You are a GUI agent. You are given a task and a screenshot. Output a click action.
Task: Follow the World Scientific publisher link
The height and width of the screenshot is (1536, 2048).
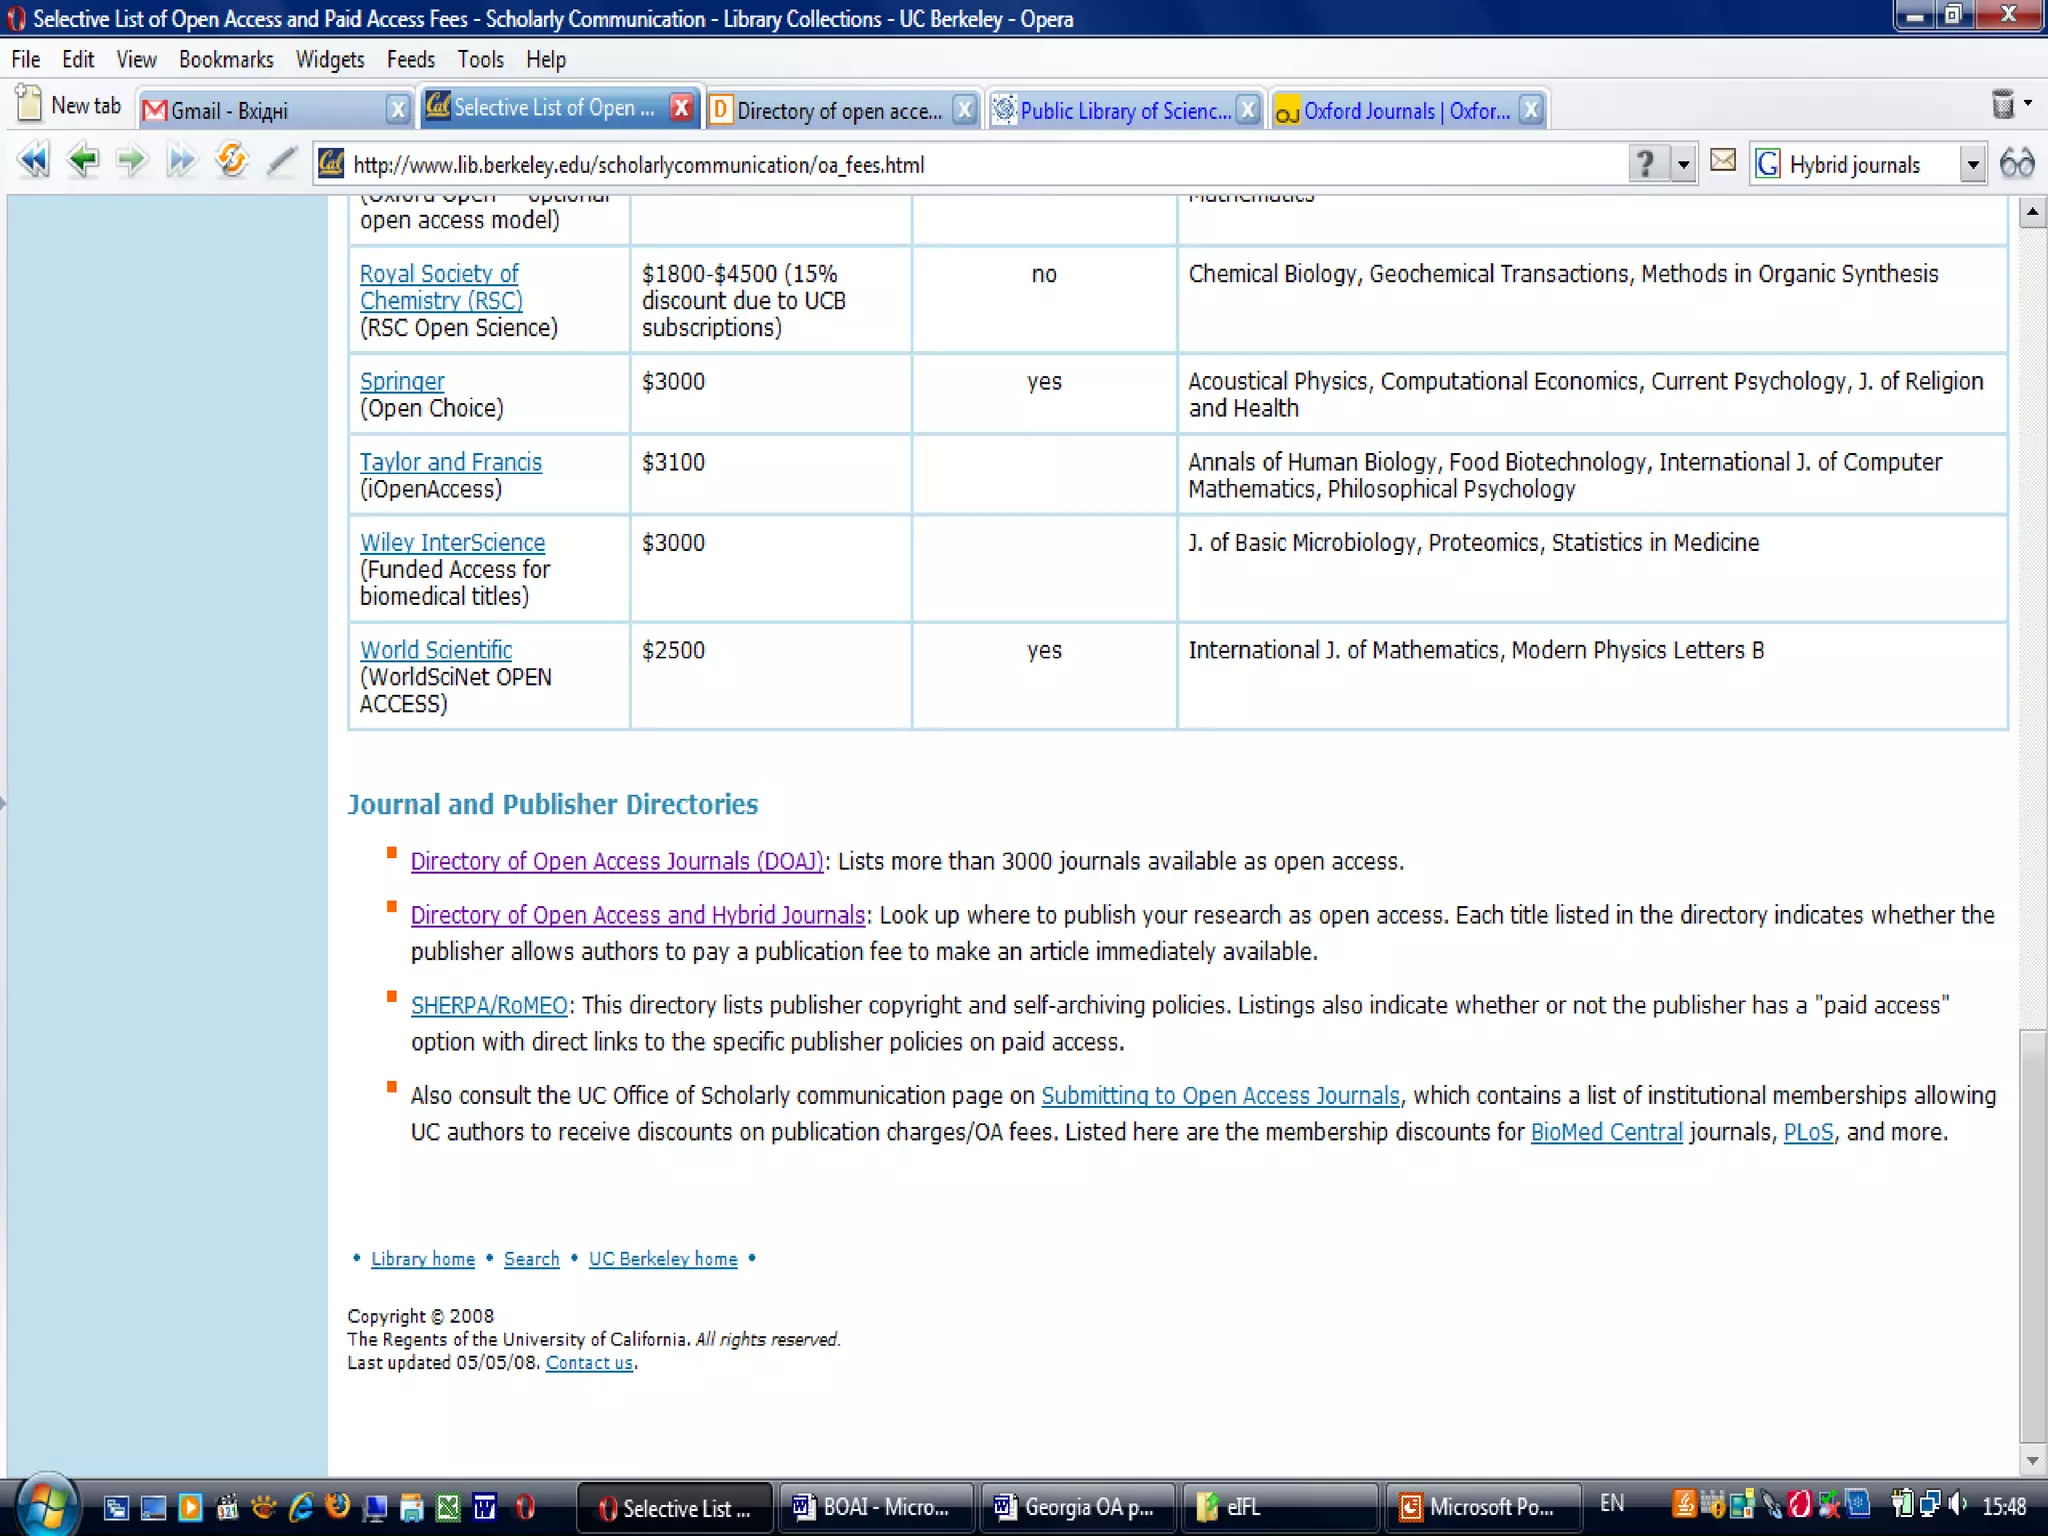click(436, 650)
